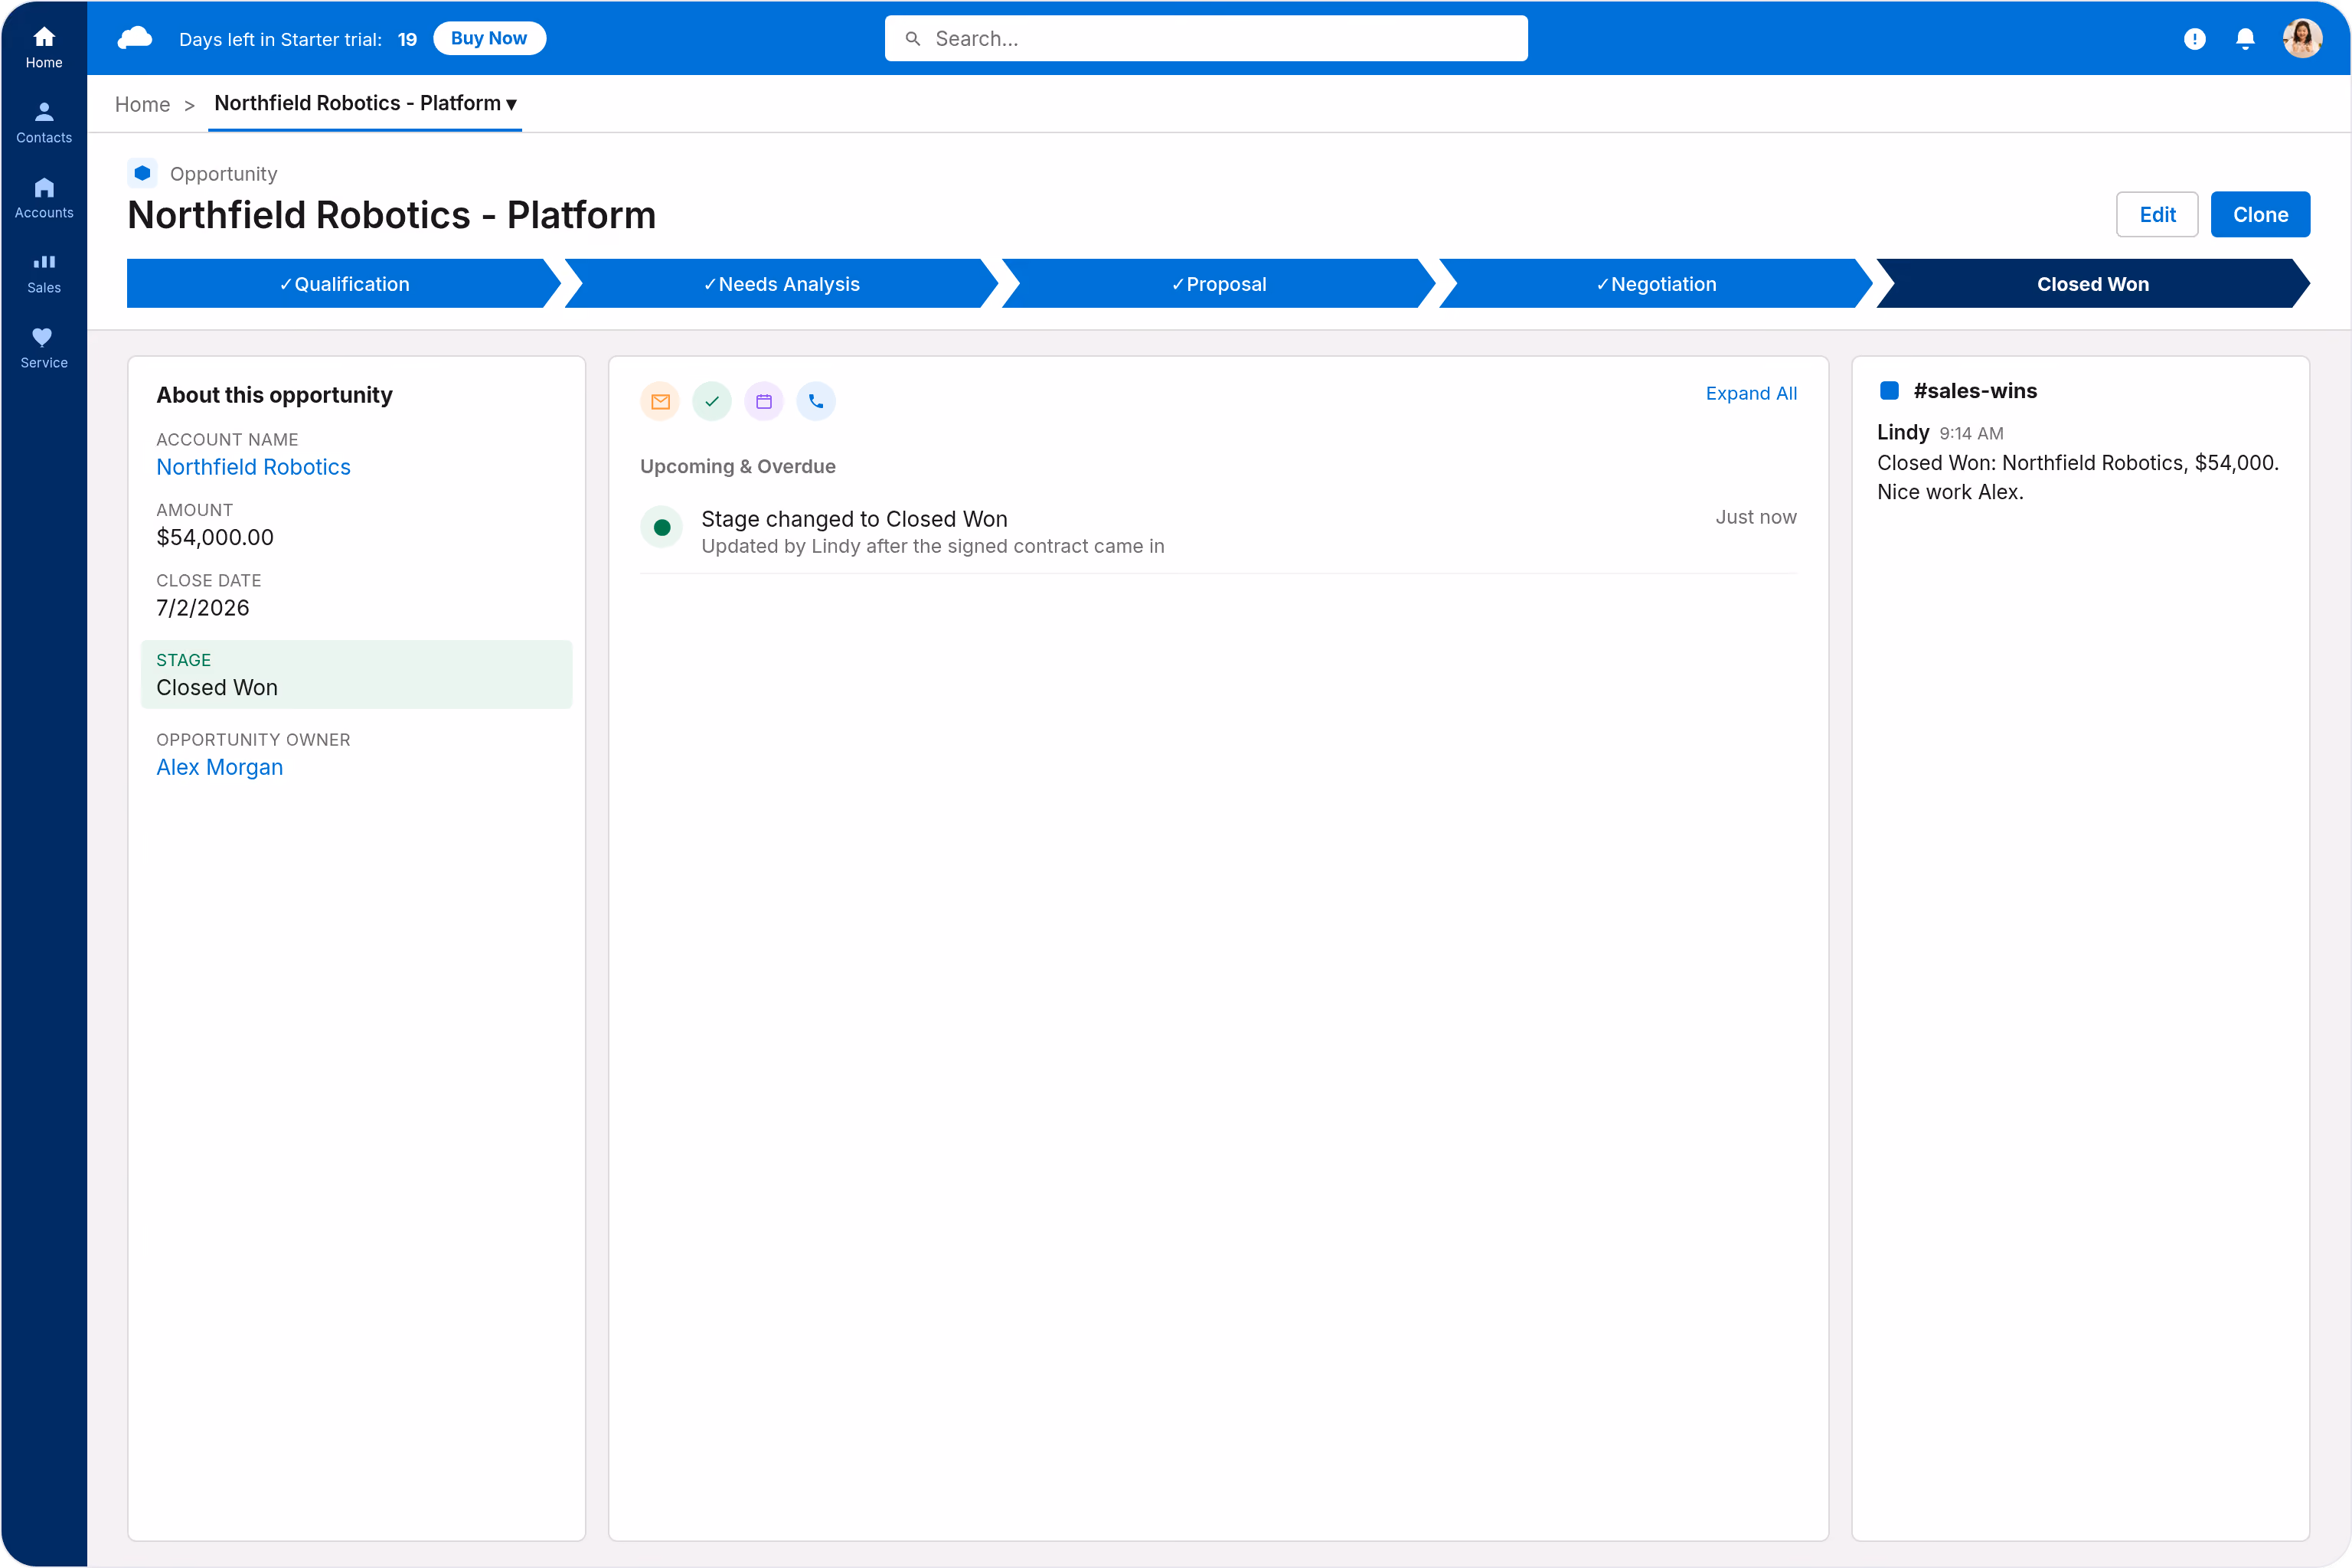The image size is (2352, 1568).
Task: Click the search magnifier icon
Action: (x=912, y=39)
